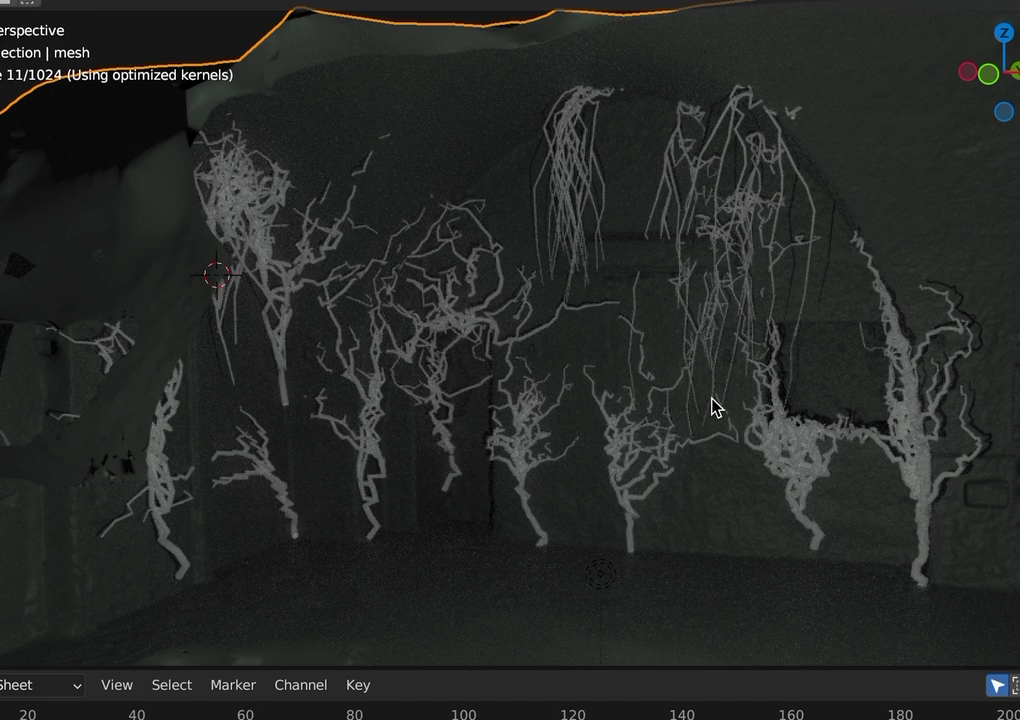The image size is (1020, 720).
Task: Open the Dope Sheet mode dropdown
Action: pyautogui.click(x=41, y=685)
